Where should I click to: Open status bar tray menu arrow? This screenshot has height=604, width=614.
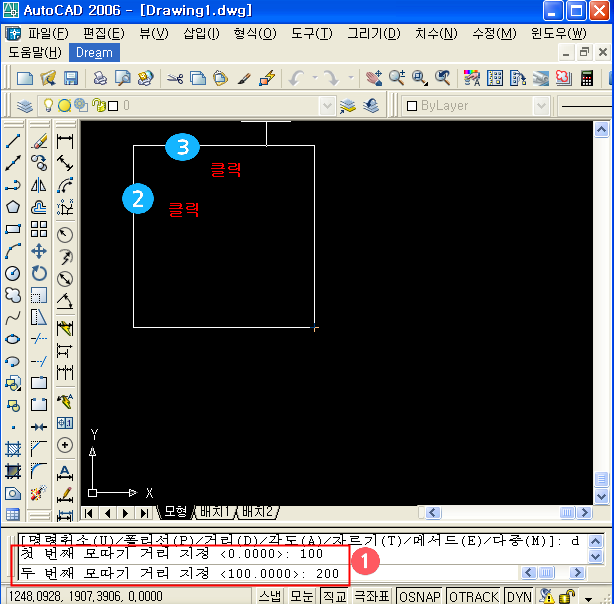pyautogui.click(x=588, y=599)
